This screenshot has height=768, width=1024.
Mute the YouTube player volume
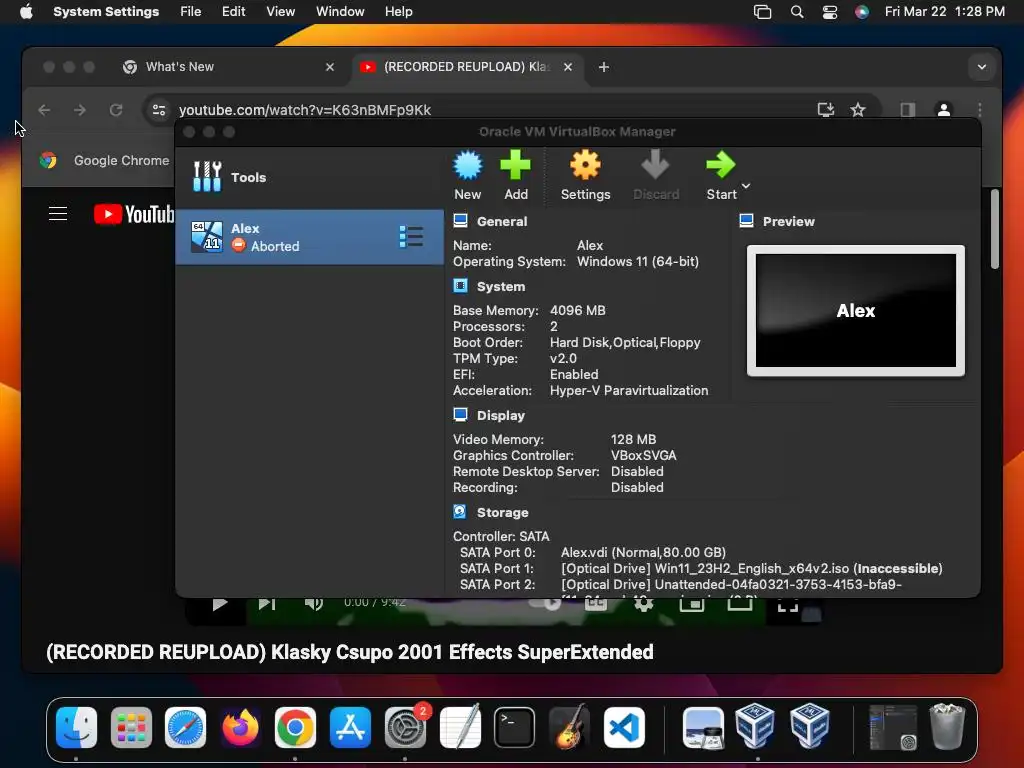click(313, 604)
